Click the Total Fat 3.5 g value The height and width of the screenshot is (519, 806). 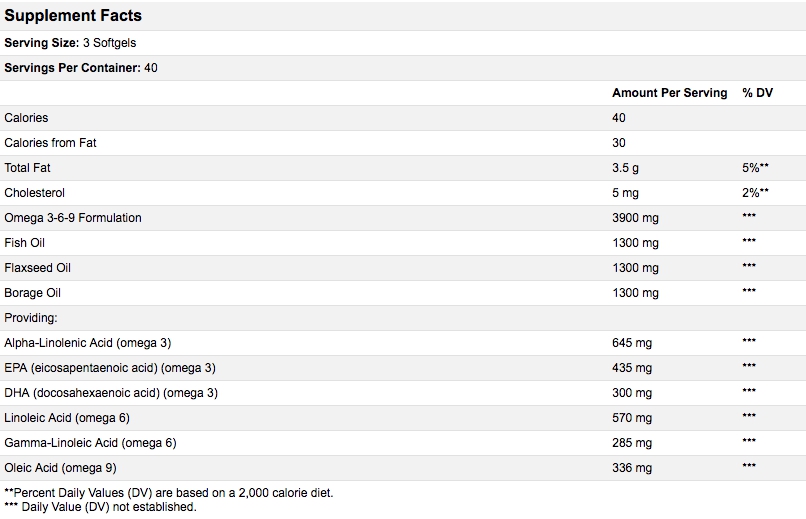(x=625, y=168)
